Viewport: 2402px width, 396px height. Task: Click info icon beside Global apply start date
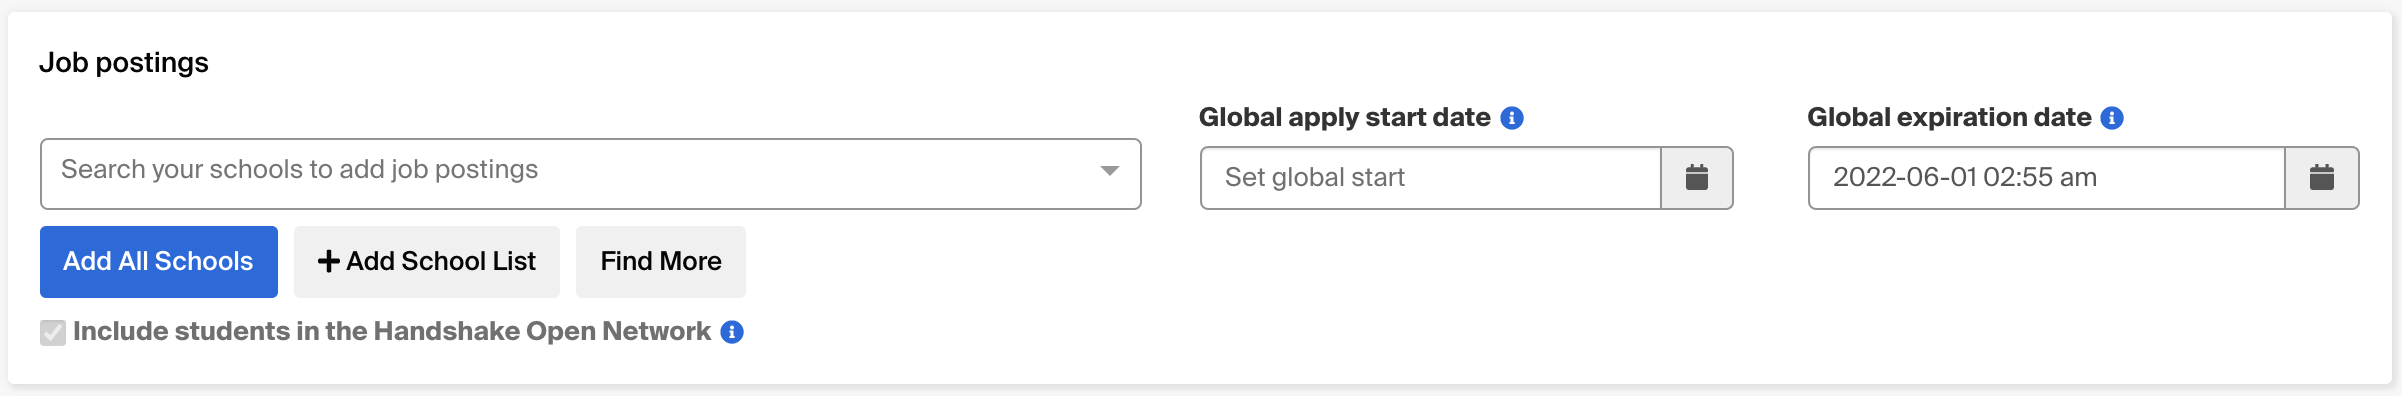pos(1512,118)
